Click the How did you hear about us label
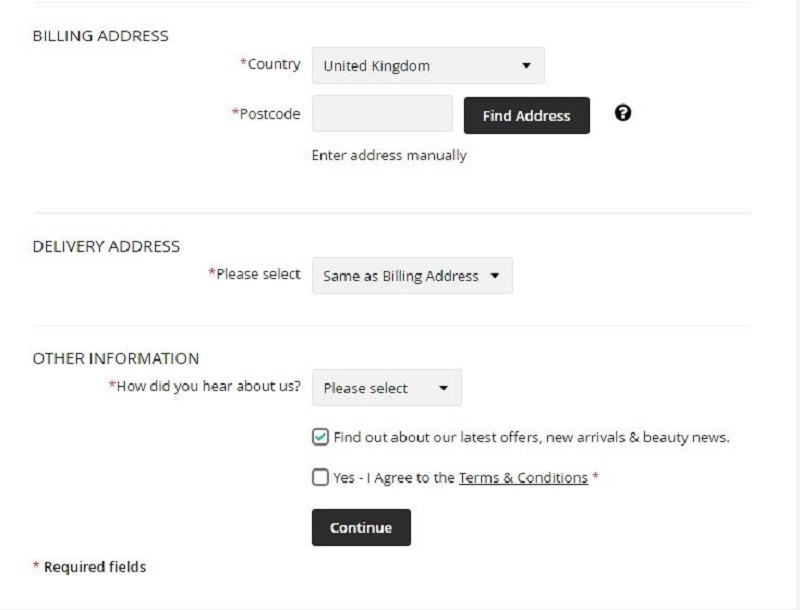Screen dimensions: 800x610 [x=204, y=386]
